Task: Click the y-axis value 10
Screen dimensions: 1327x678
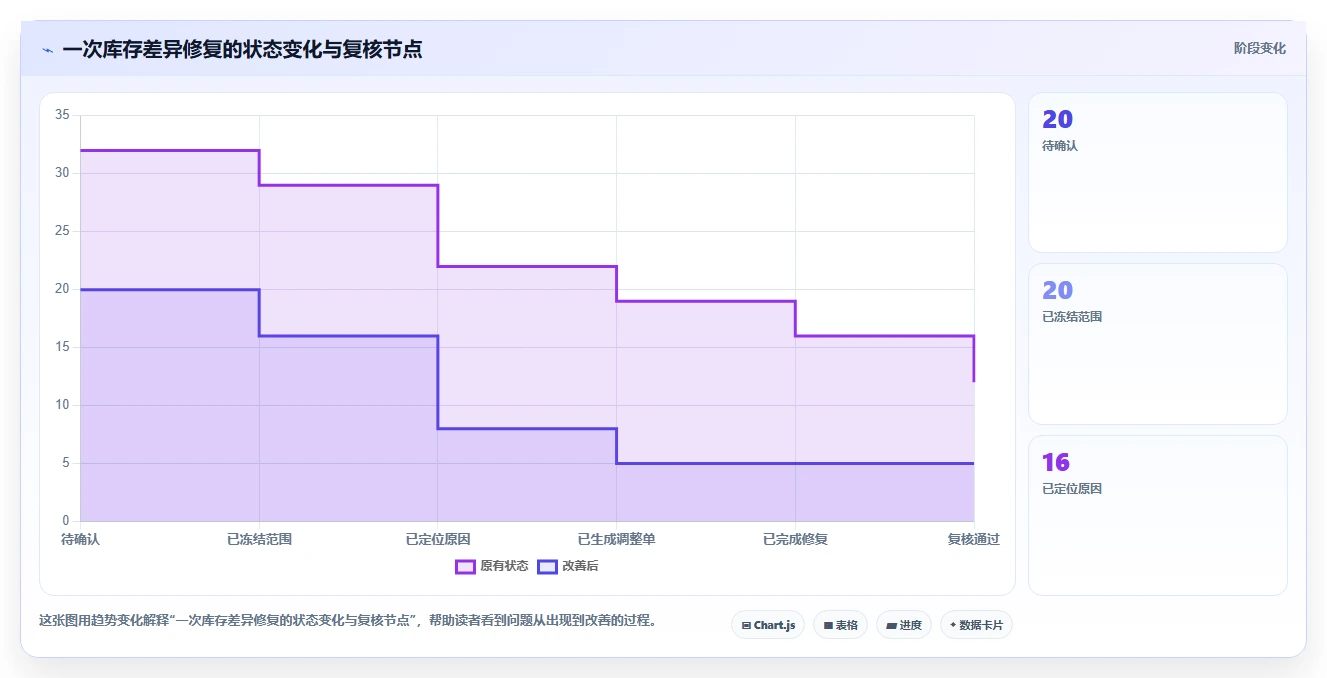Action: (62, 405)
